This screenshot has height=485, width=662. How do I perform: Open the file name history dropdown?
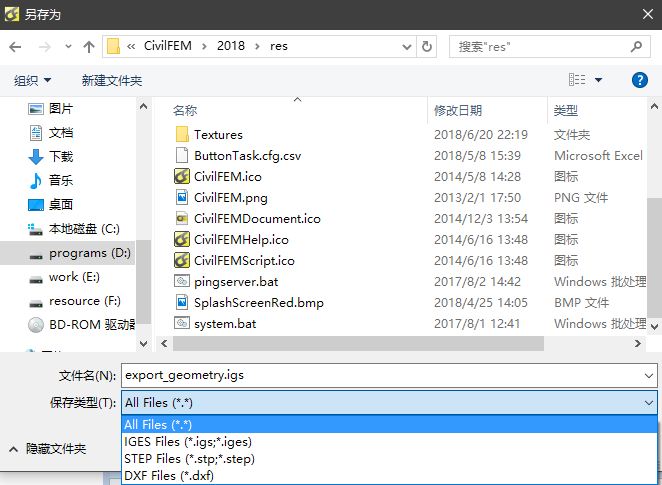tap(649, 375)
